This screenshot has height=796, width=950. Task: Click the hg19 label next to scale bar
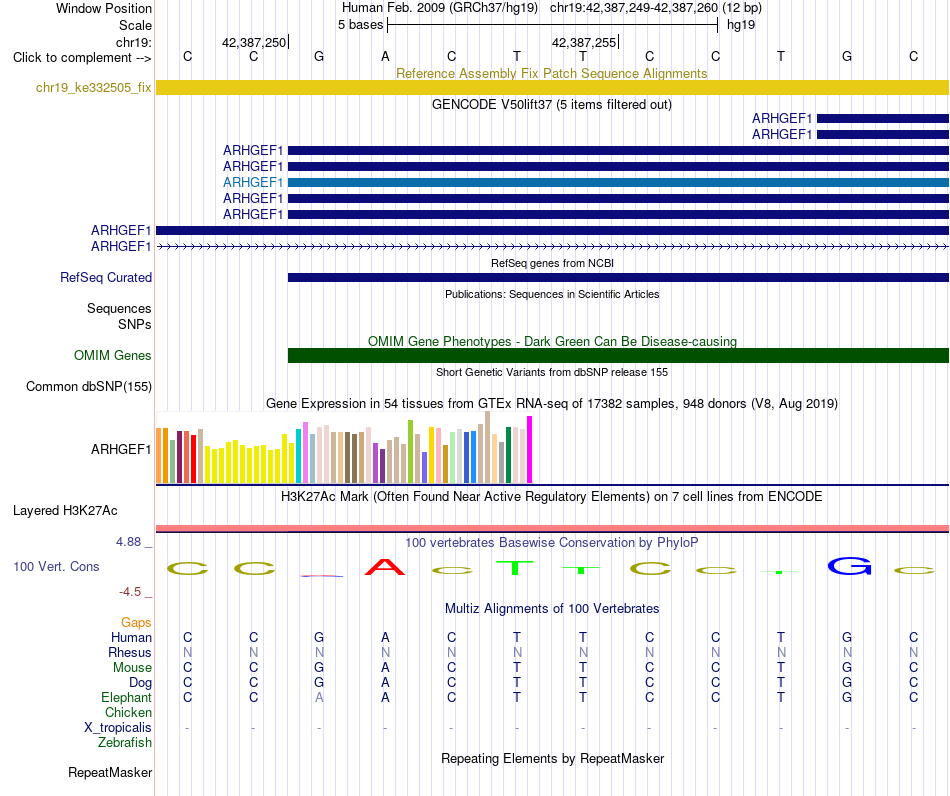[741, 25]
